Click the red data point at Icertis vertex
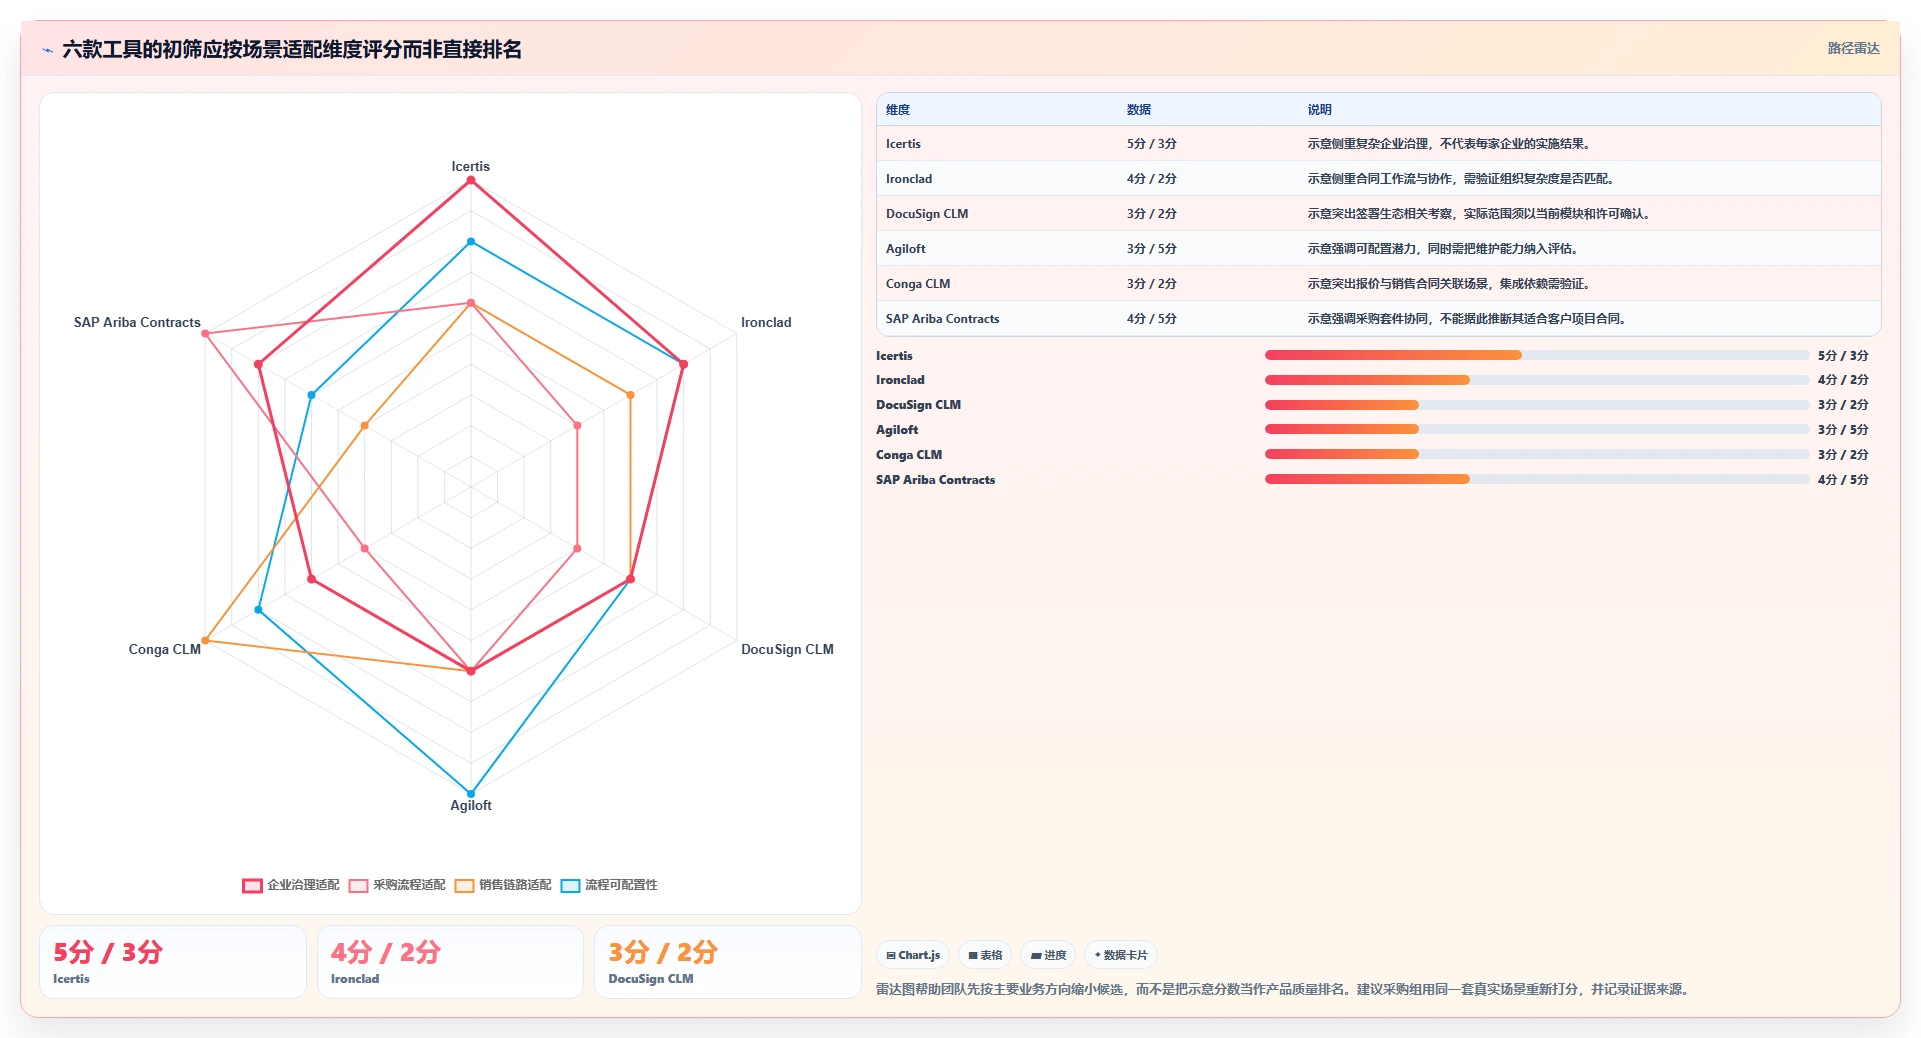 [471, 181]
